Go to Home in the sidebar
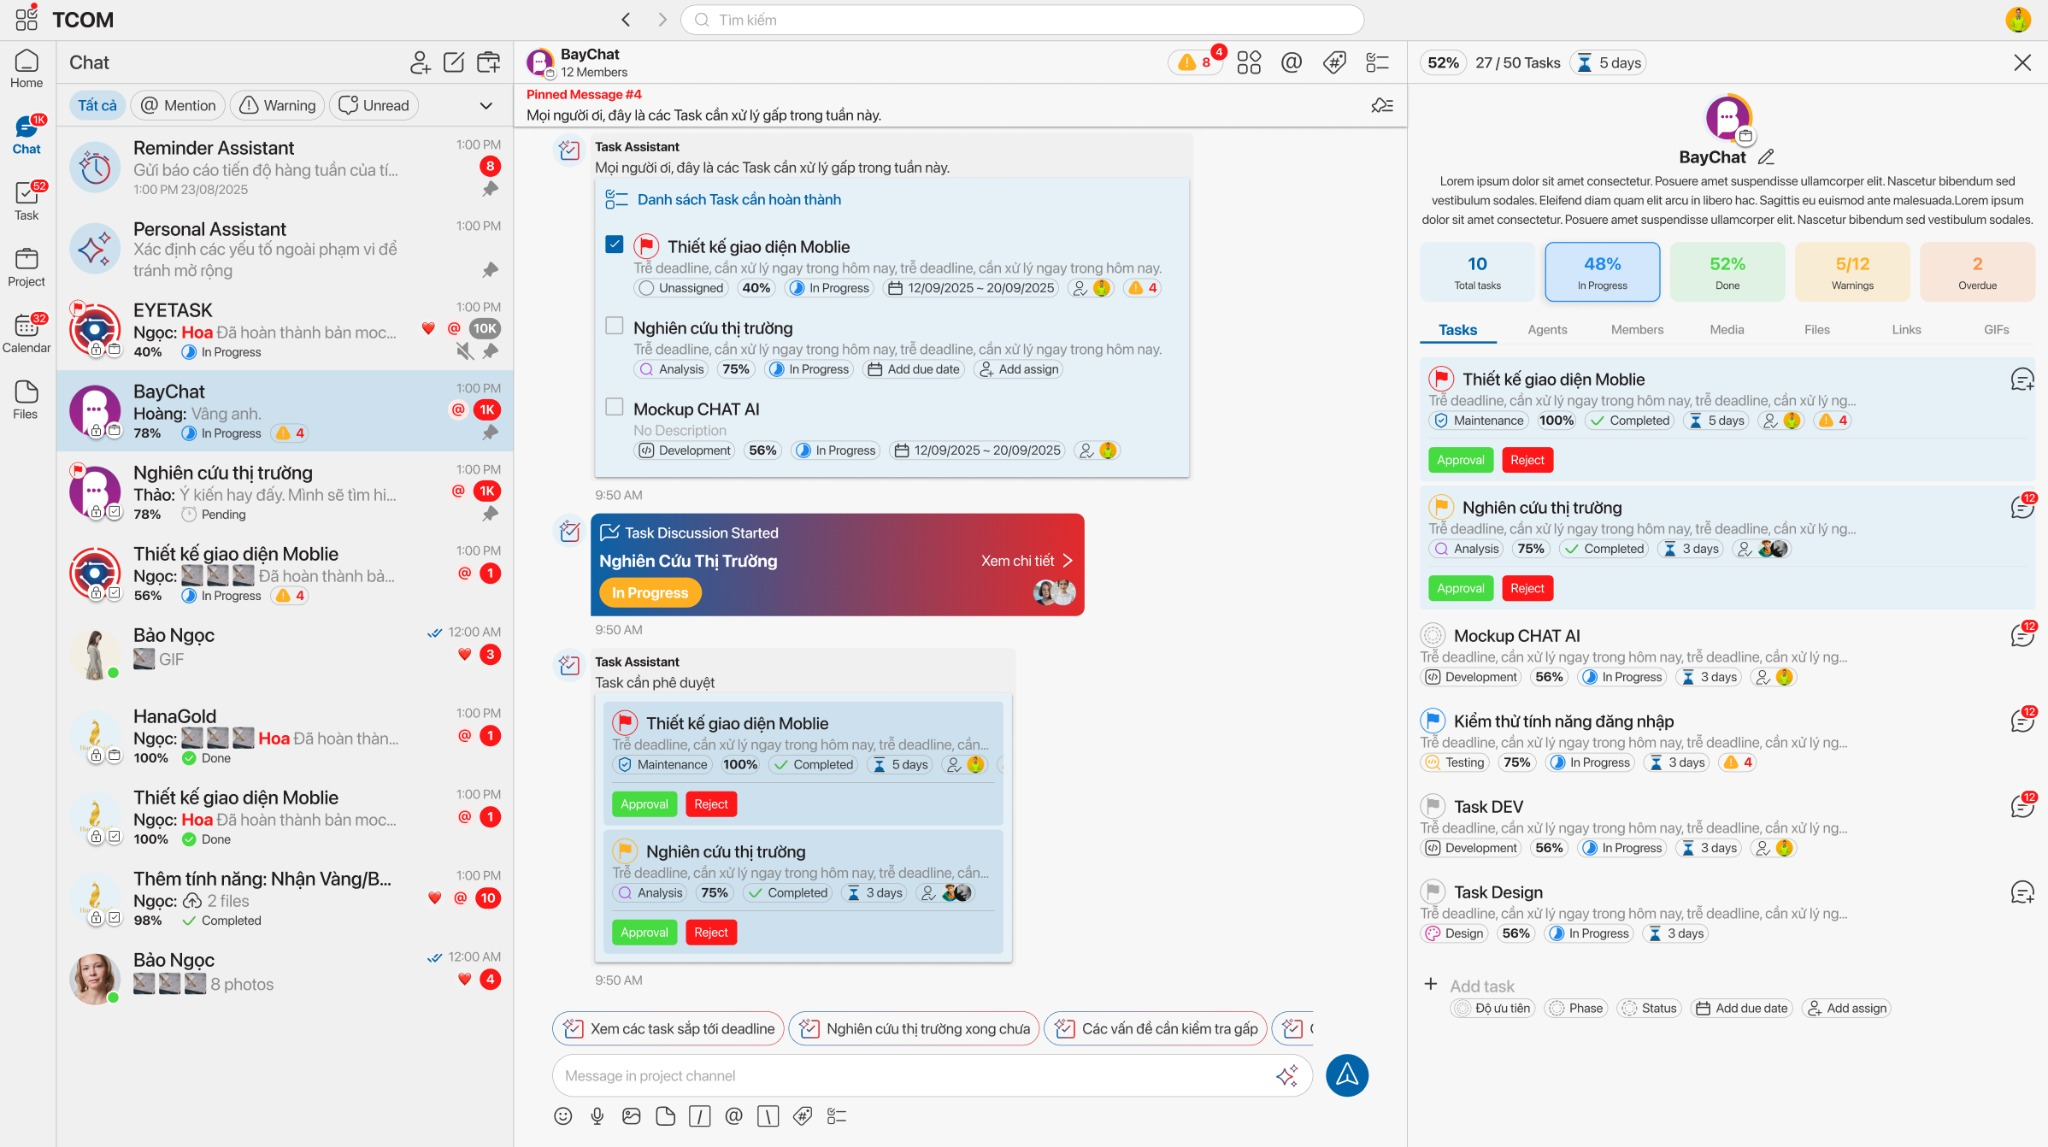The image size is (2048, 1147). click(x=27, y=70)
